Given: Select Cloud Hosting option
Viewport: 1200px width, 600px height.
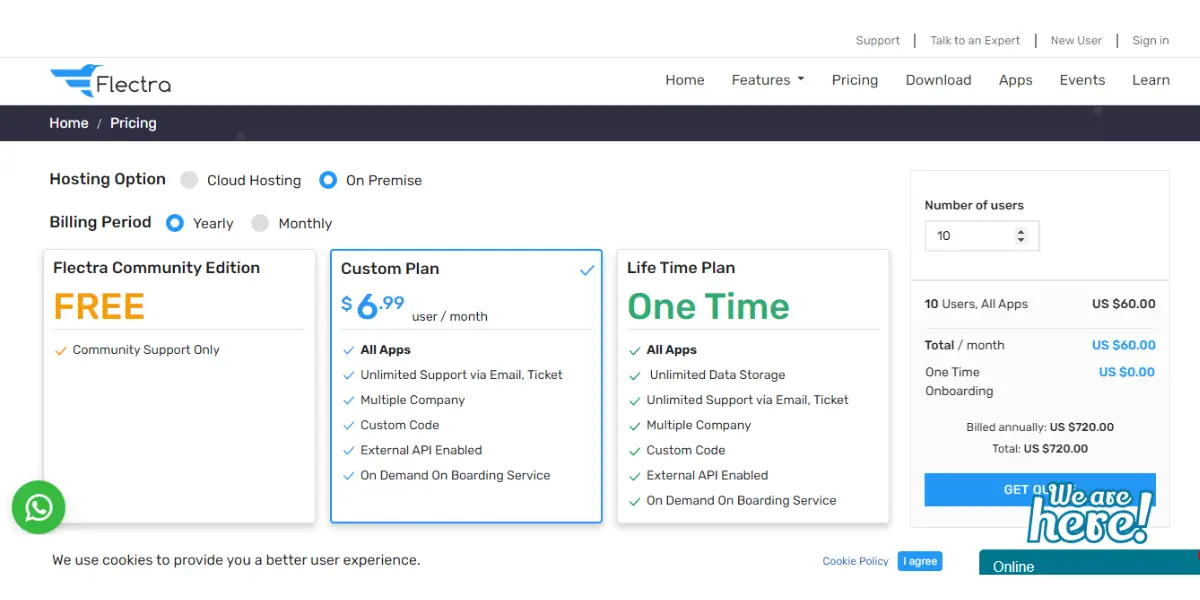Looking at the screenshot, I should [x=189, y=180].
